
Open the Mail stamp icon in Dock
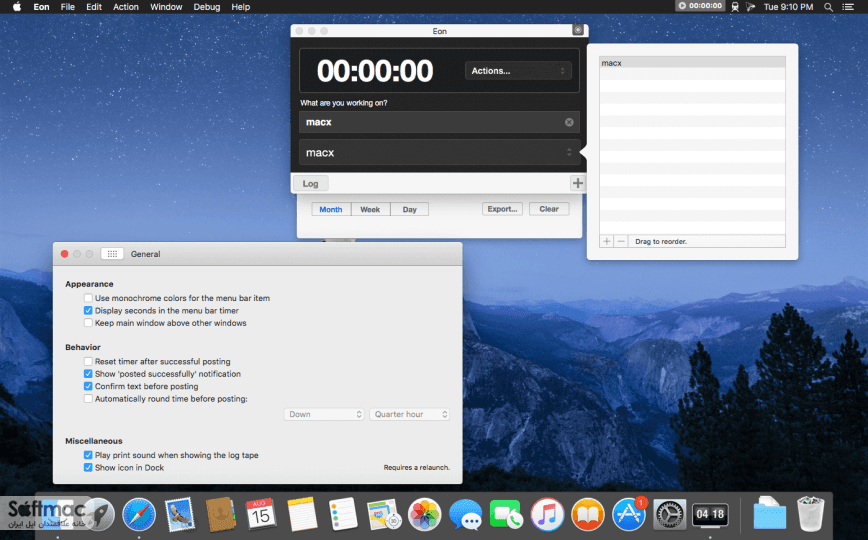pos(179,515)
